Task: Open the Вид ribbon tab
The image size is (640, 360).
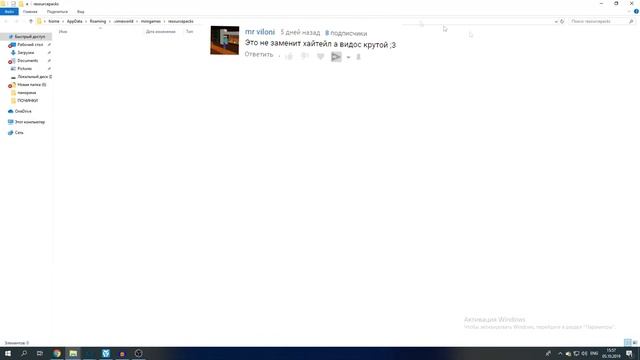Action: click(80, 12)
